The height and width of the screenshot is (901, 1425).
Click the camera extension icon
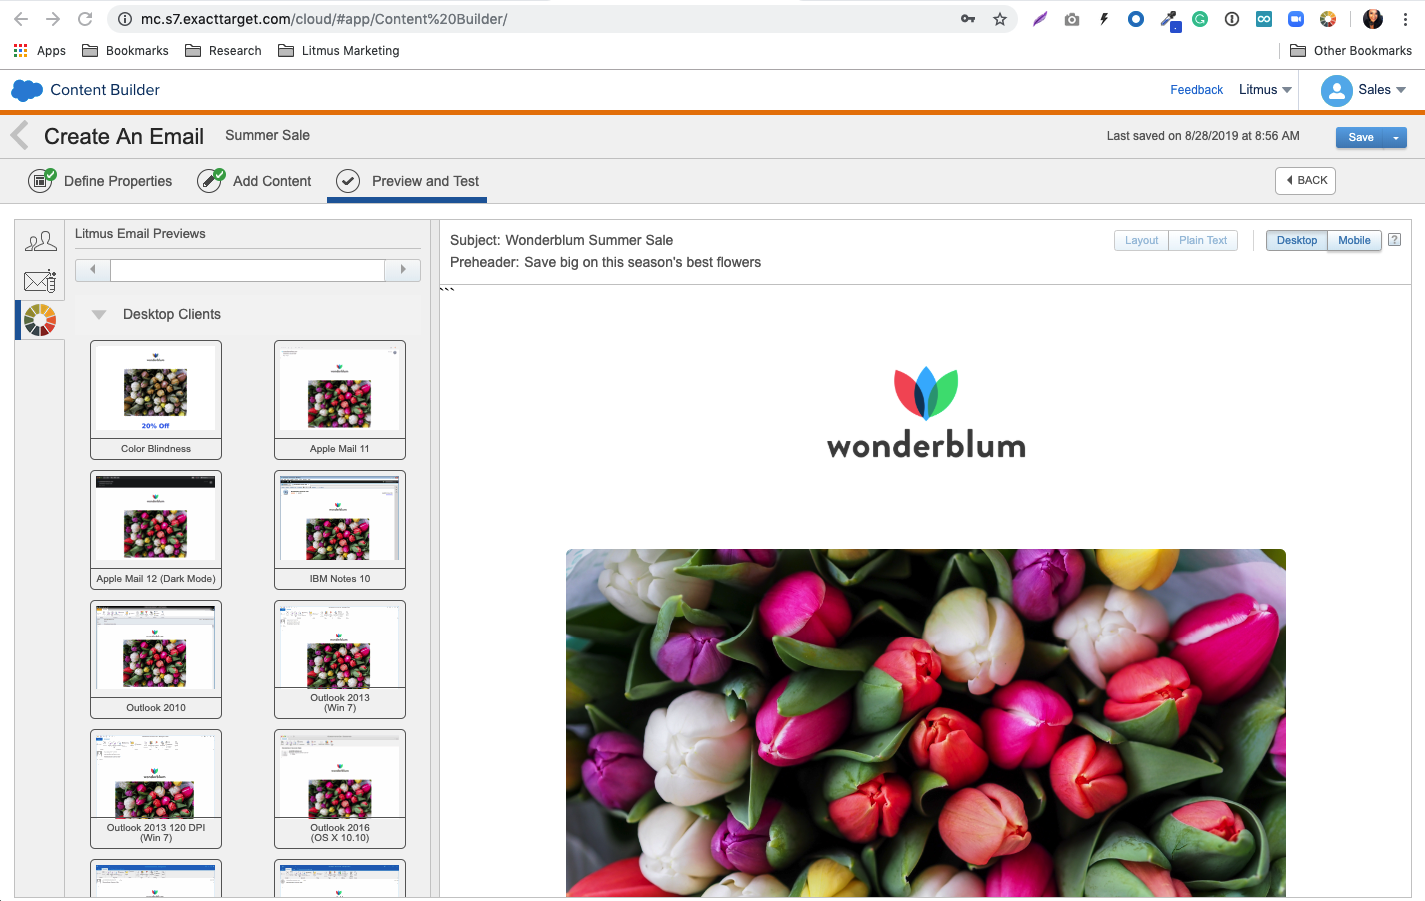point(1072,19)
